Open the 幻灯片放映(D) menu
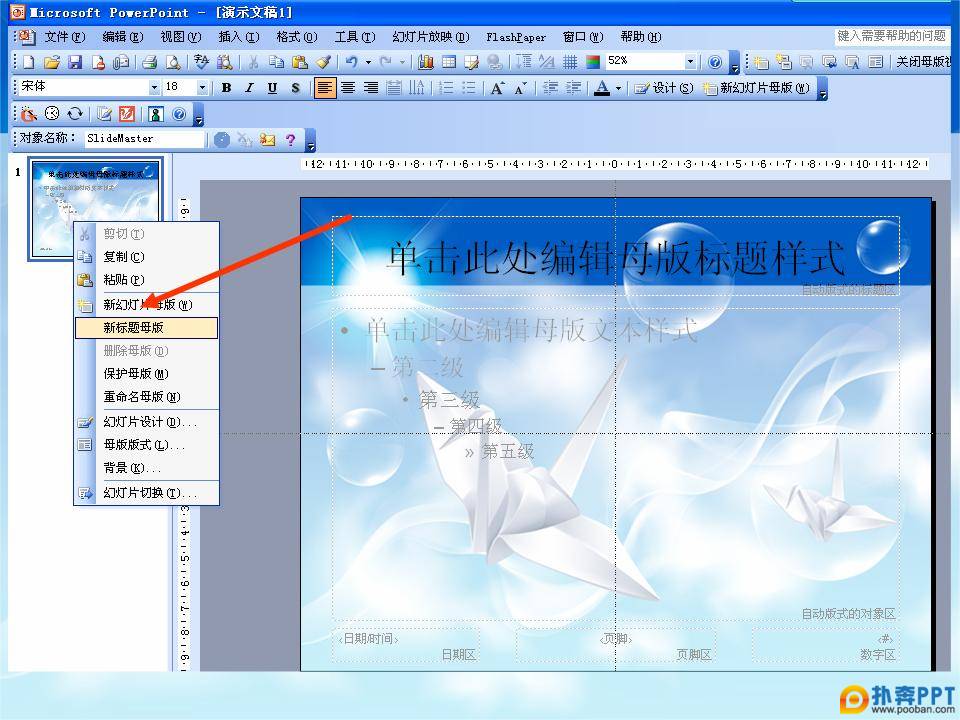This screenshot has height=720, width=960. (430, 37)
